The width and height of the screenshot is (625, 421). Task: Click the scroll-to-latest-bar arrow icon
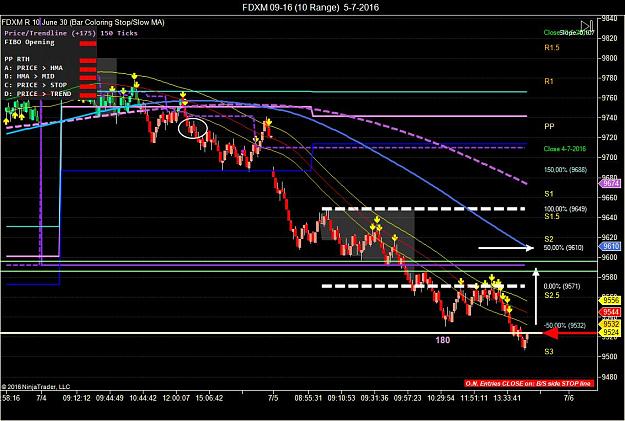tap(587, 26)
